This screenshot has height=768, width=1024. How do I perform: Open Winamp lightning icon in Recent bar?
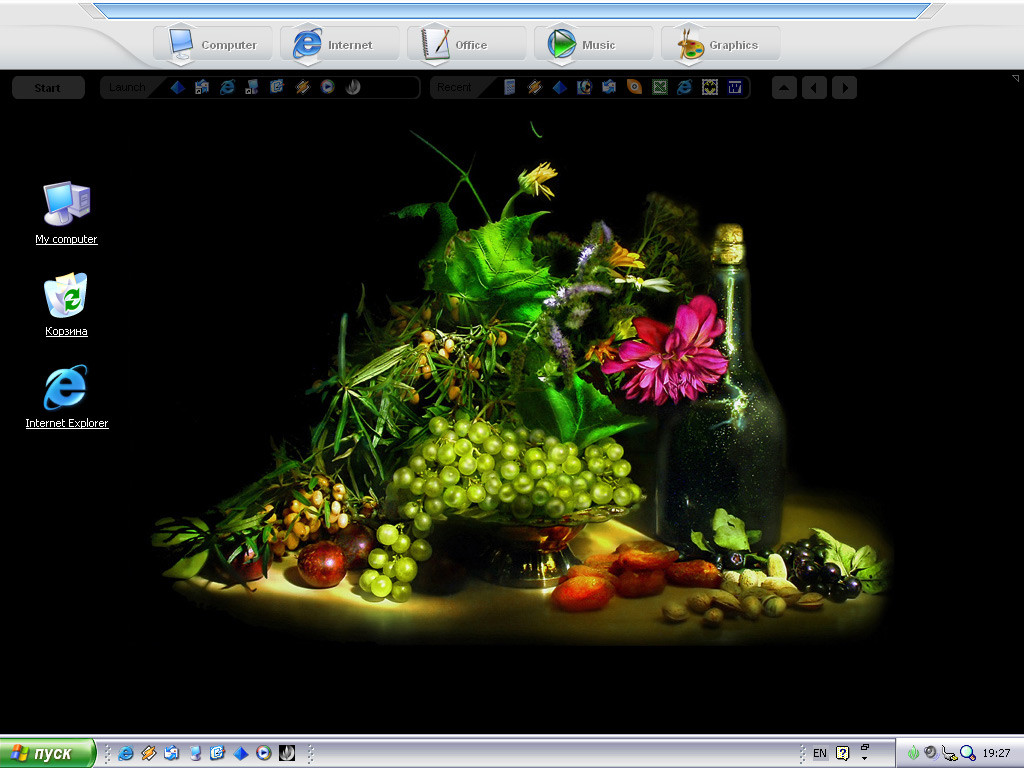534,87
